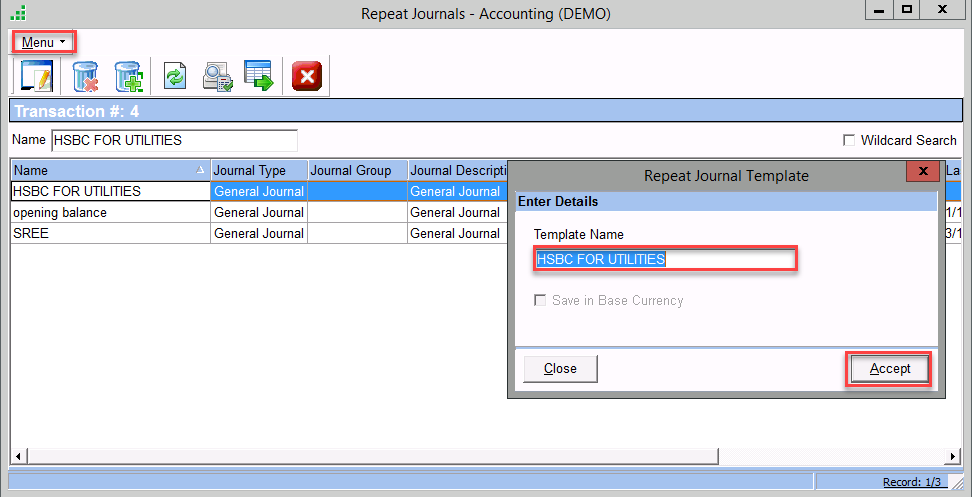Open the print preview icon
972x497 pixels.
[x=217, y=77]
